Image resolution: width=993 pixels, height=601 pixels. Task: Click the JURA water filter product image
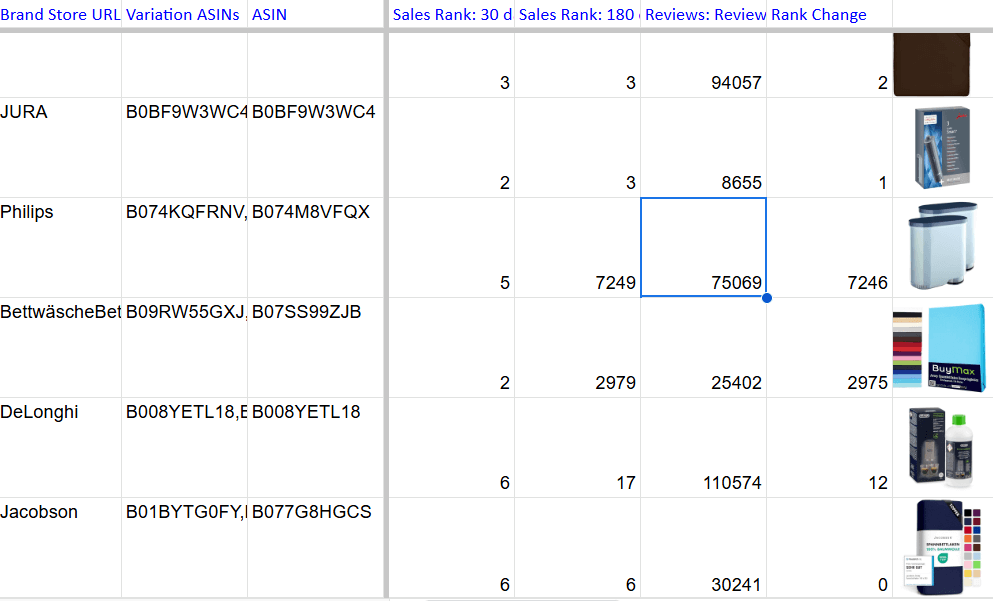[x=942, y=147]
